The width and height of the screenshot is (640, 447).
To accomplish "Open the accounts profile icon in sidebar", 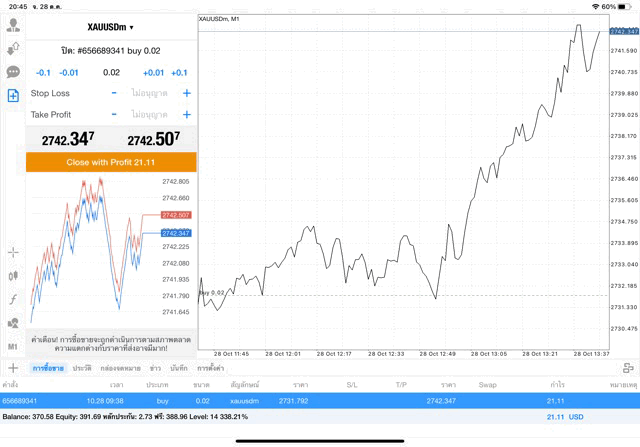I will click(x=13, y=25).
